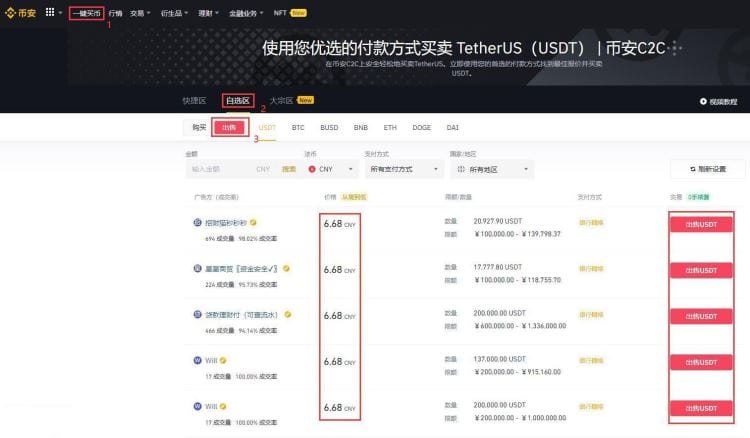Screen dimensions: 750x438
Task: Switch to the 快捷区 tab
Action: [194, 100]
